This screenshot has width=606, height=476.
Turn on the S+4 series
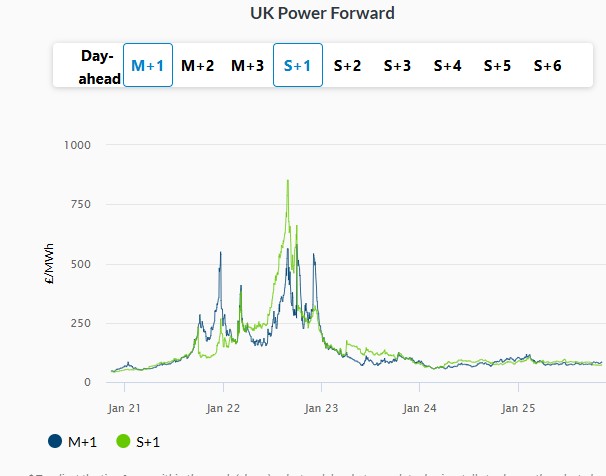click(447, 66)
